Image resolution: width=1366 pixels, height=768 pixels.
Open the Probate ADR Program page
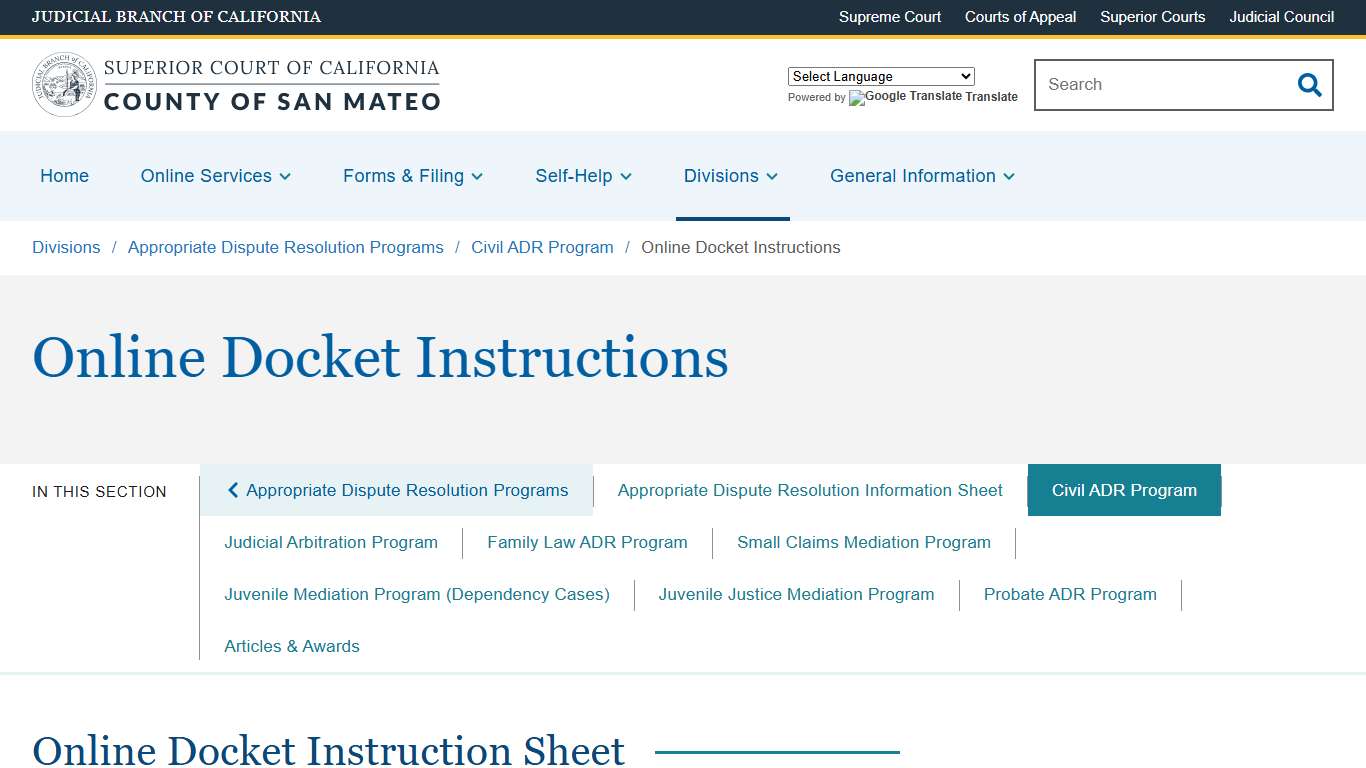1069,594
